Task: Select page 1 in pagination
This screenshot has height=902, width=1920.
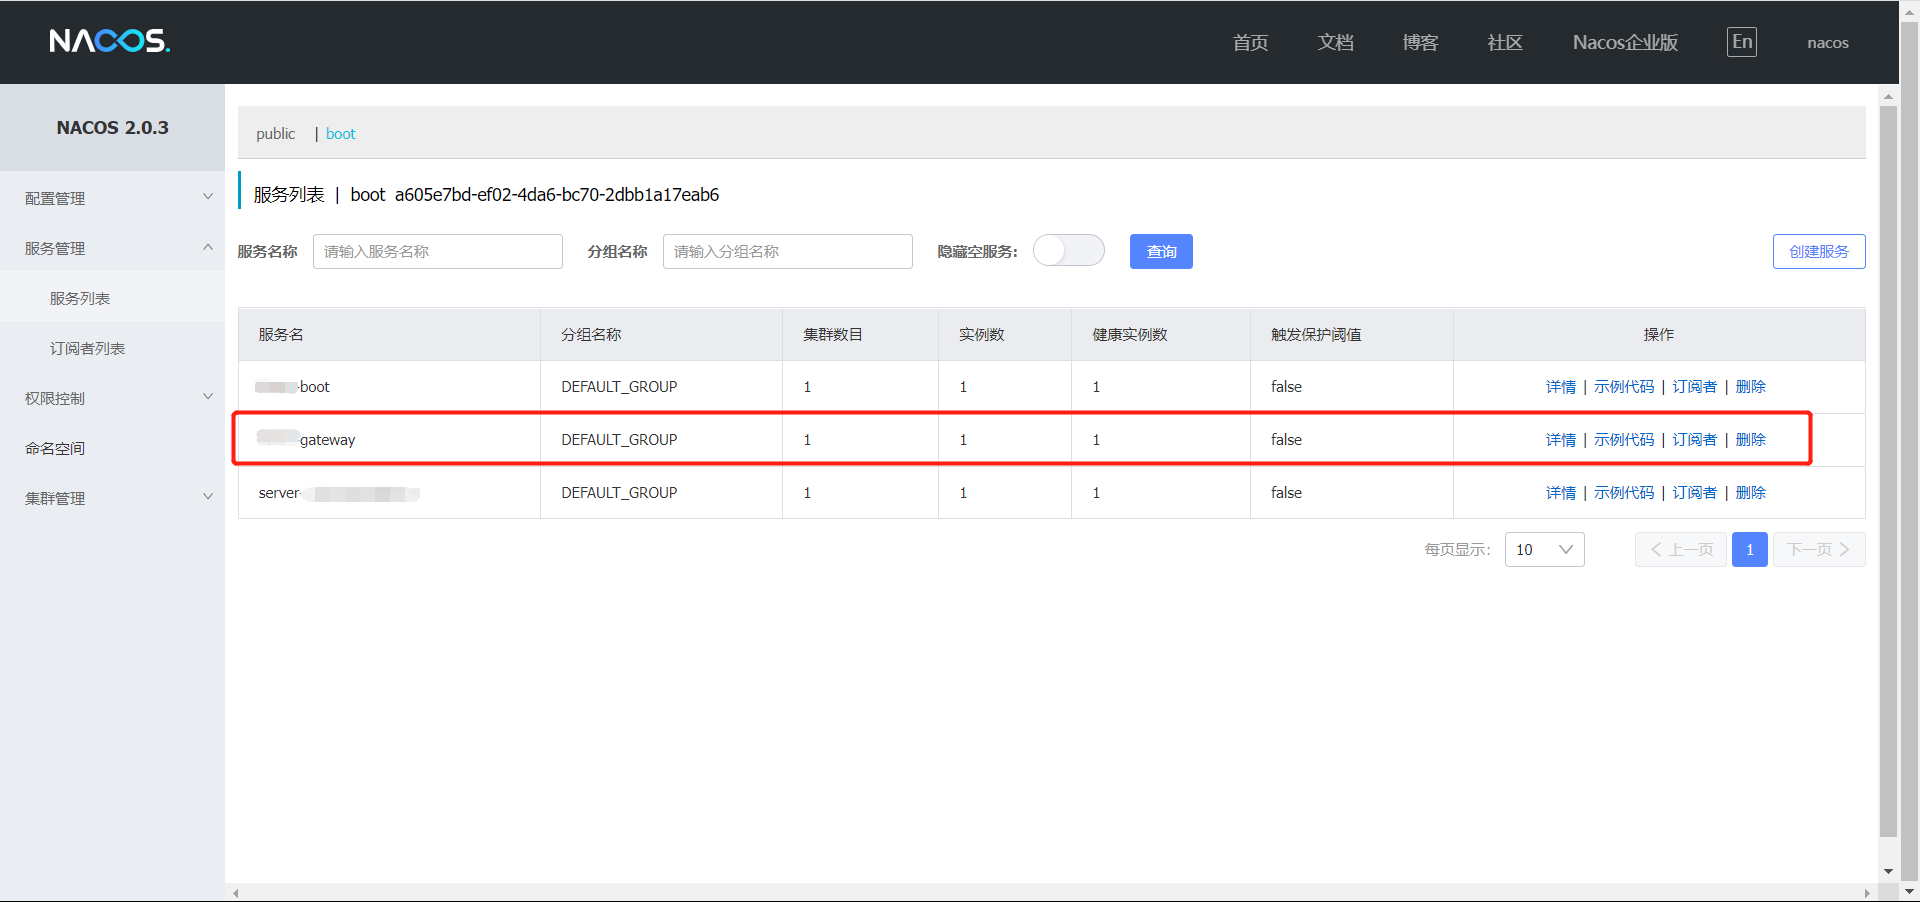Action: [x=1749, y=549]
